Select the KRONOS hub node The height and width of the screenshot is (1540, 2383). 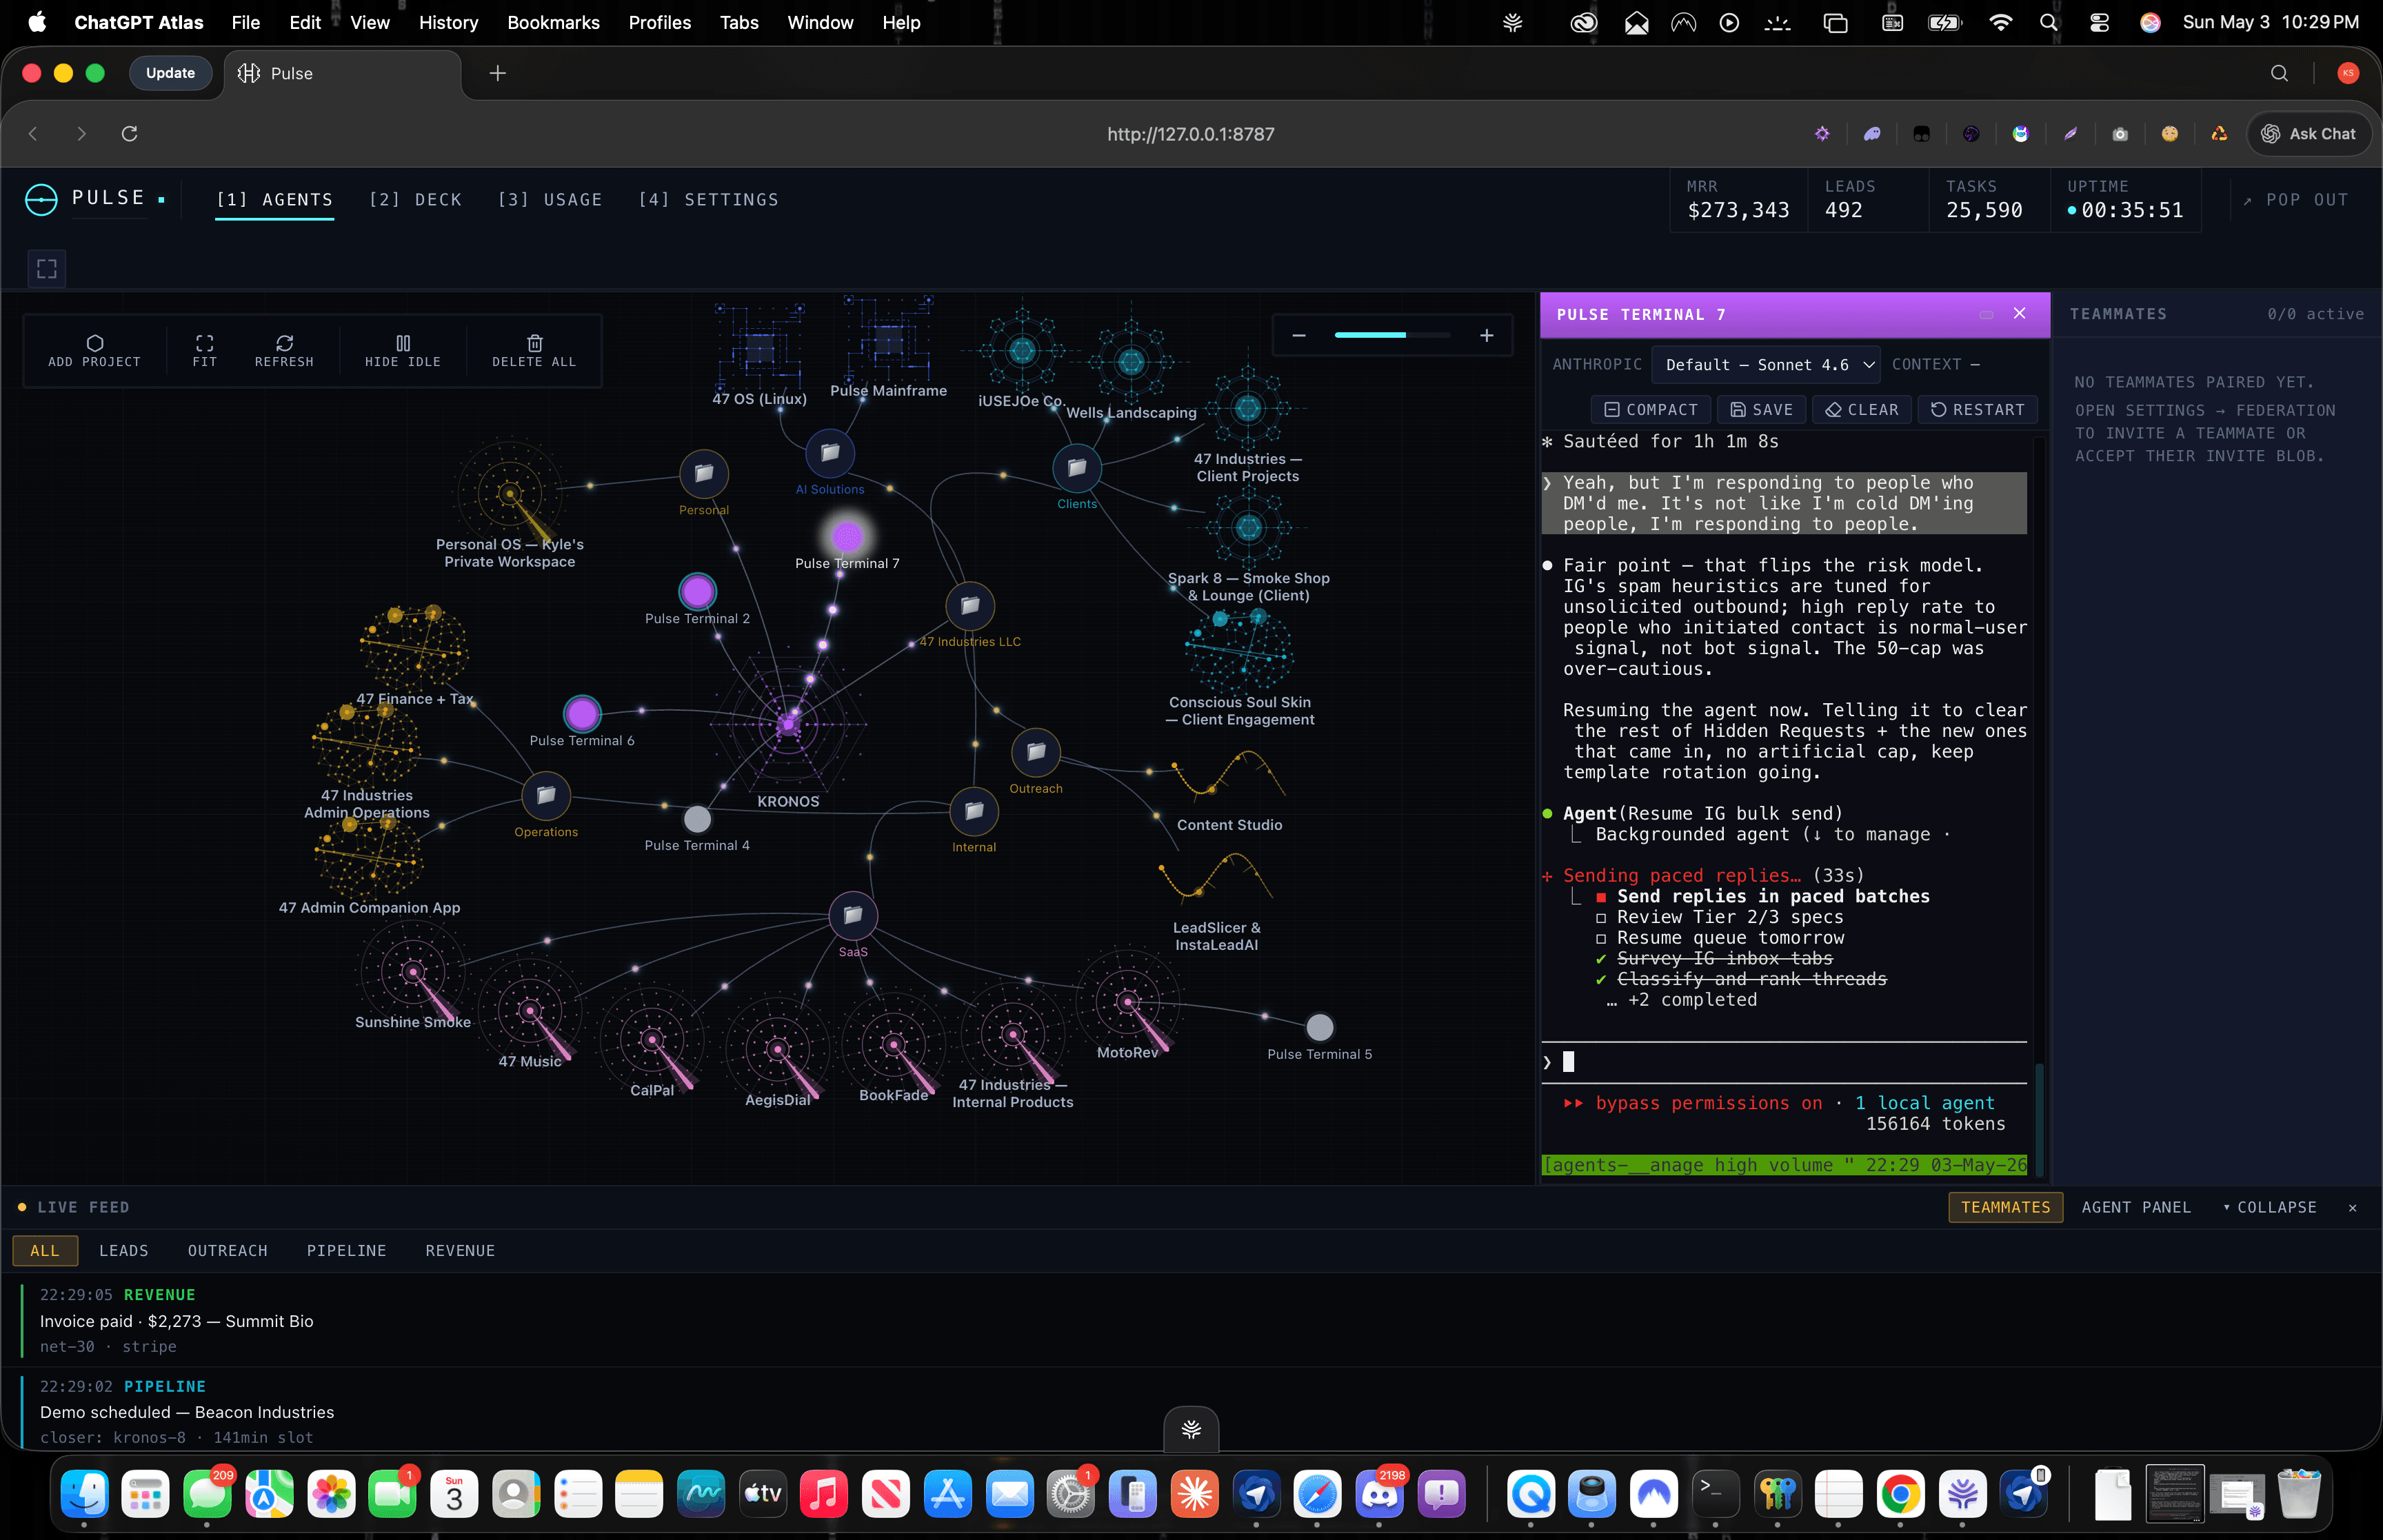coord(788,724)
